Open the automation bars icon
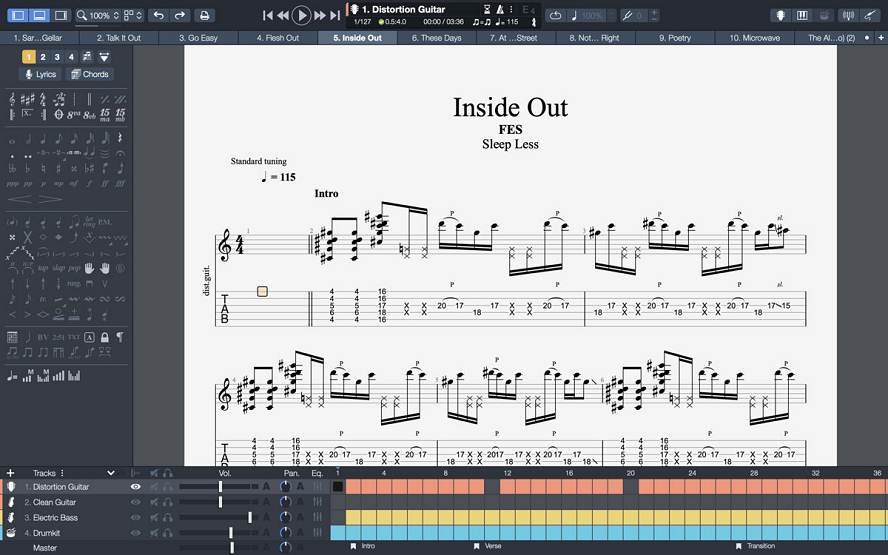The height and width of the screenshot is (555, 888). (58, 375)
